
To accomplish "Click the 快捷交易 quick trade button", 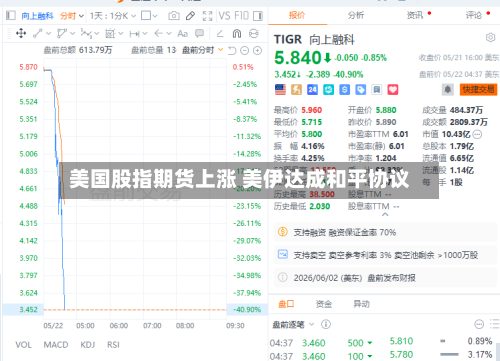I will tap(478, 89).
